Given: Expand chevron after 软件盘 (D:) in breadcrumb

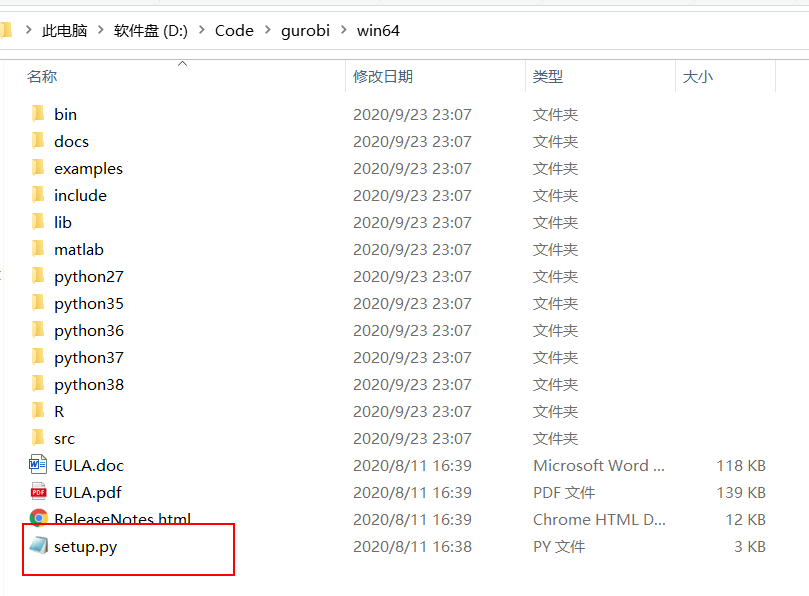Looking at the screenshot, I should click(x=202, y=30).
